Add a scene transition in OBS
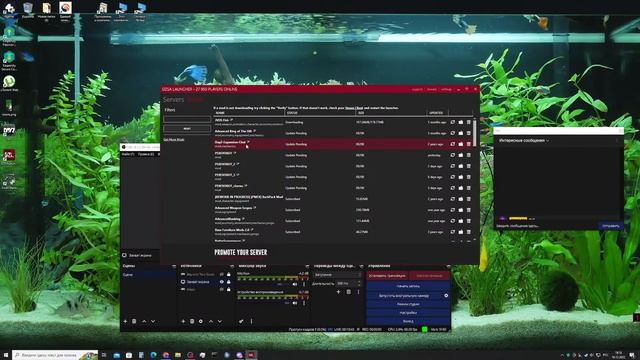640x360 pixels. pyautogui.click(x=338, y=292)
